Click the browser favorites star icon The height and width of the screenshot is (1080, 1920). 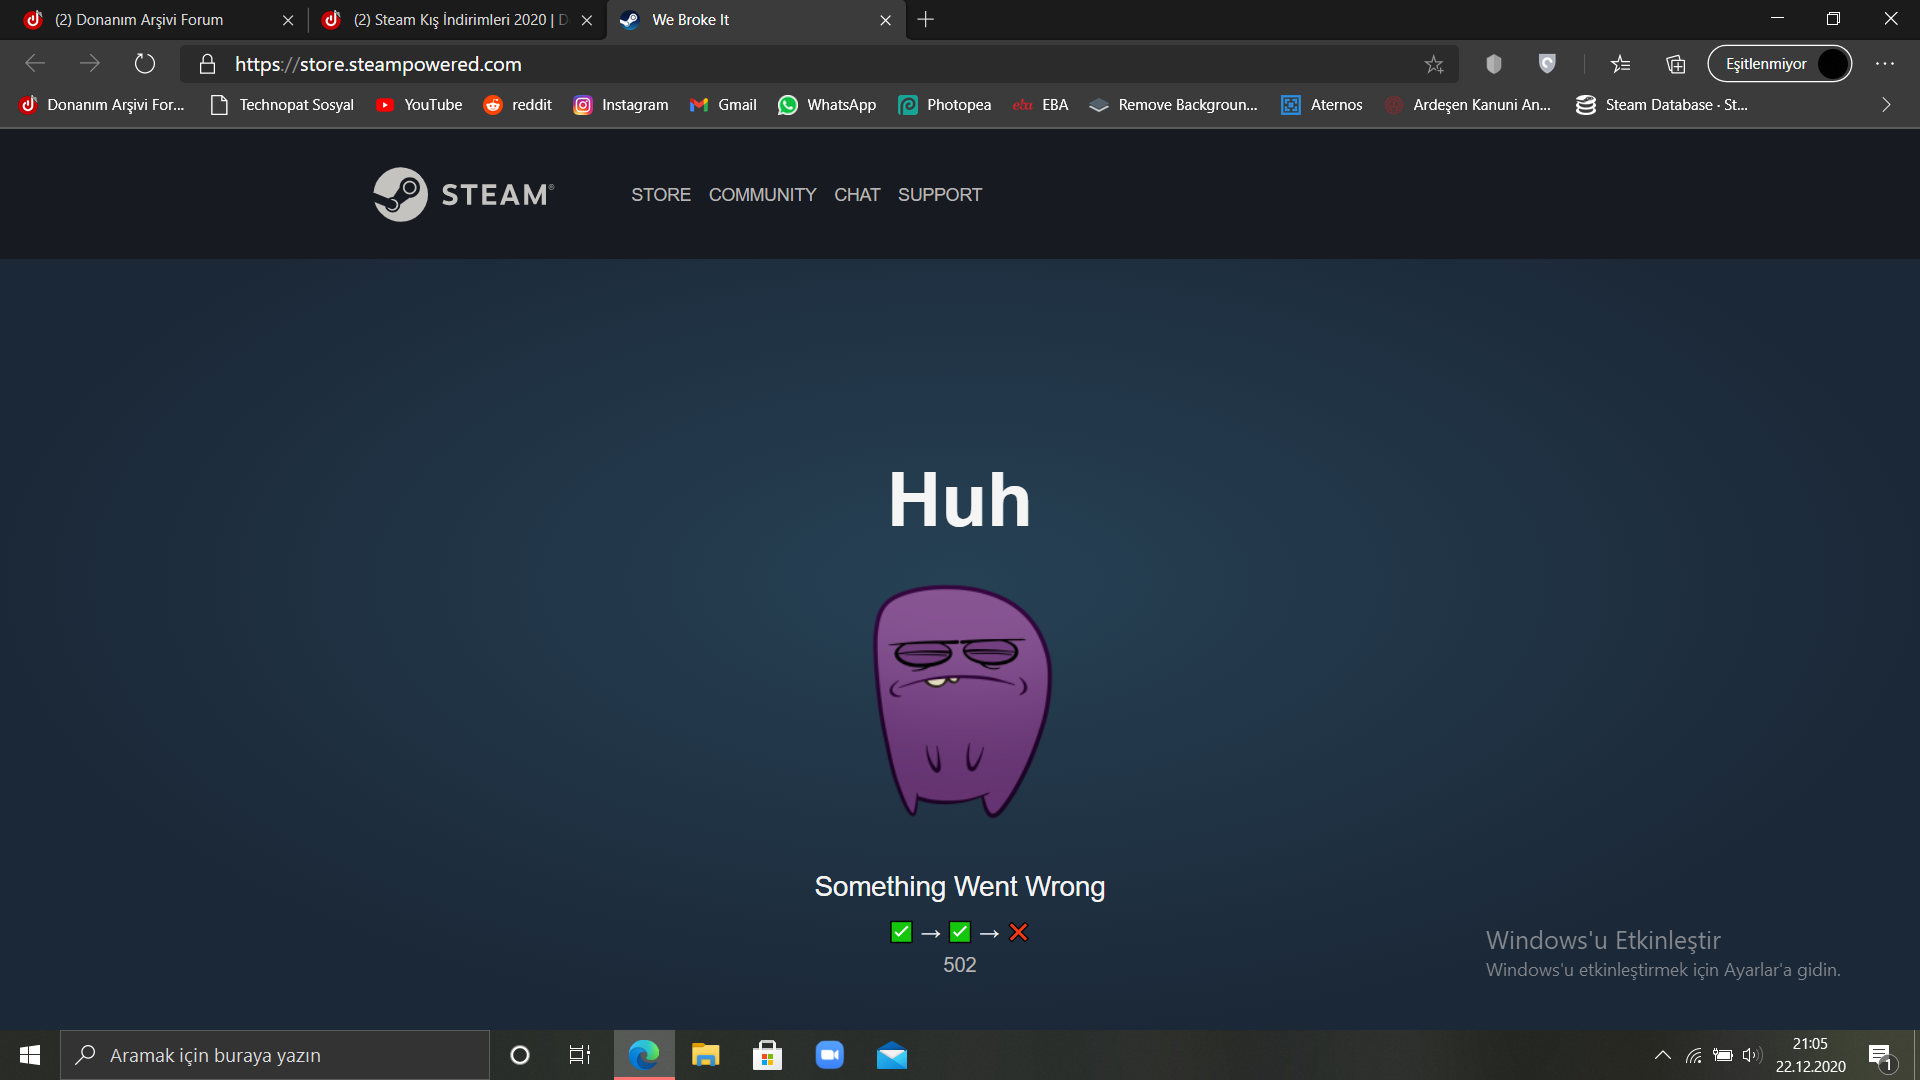tap(1435, 63)
